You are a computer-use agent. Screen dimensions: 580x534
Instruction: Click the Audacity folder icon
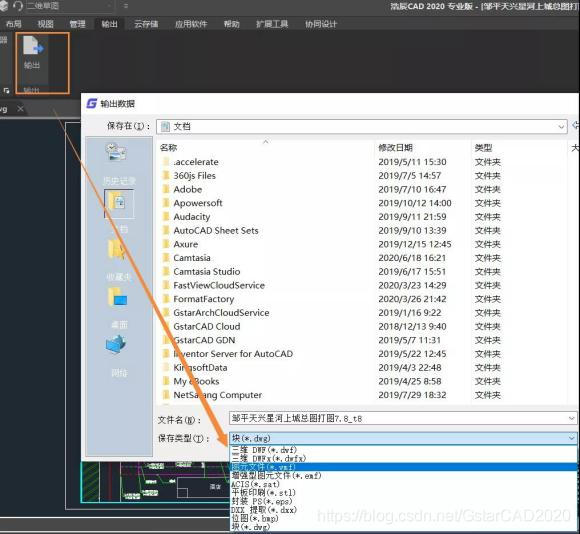[166, 217]
